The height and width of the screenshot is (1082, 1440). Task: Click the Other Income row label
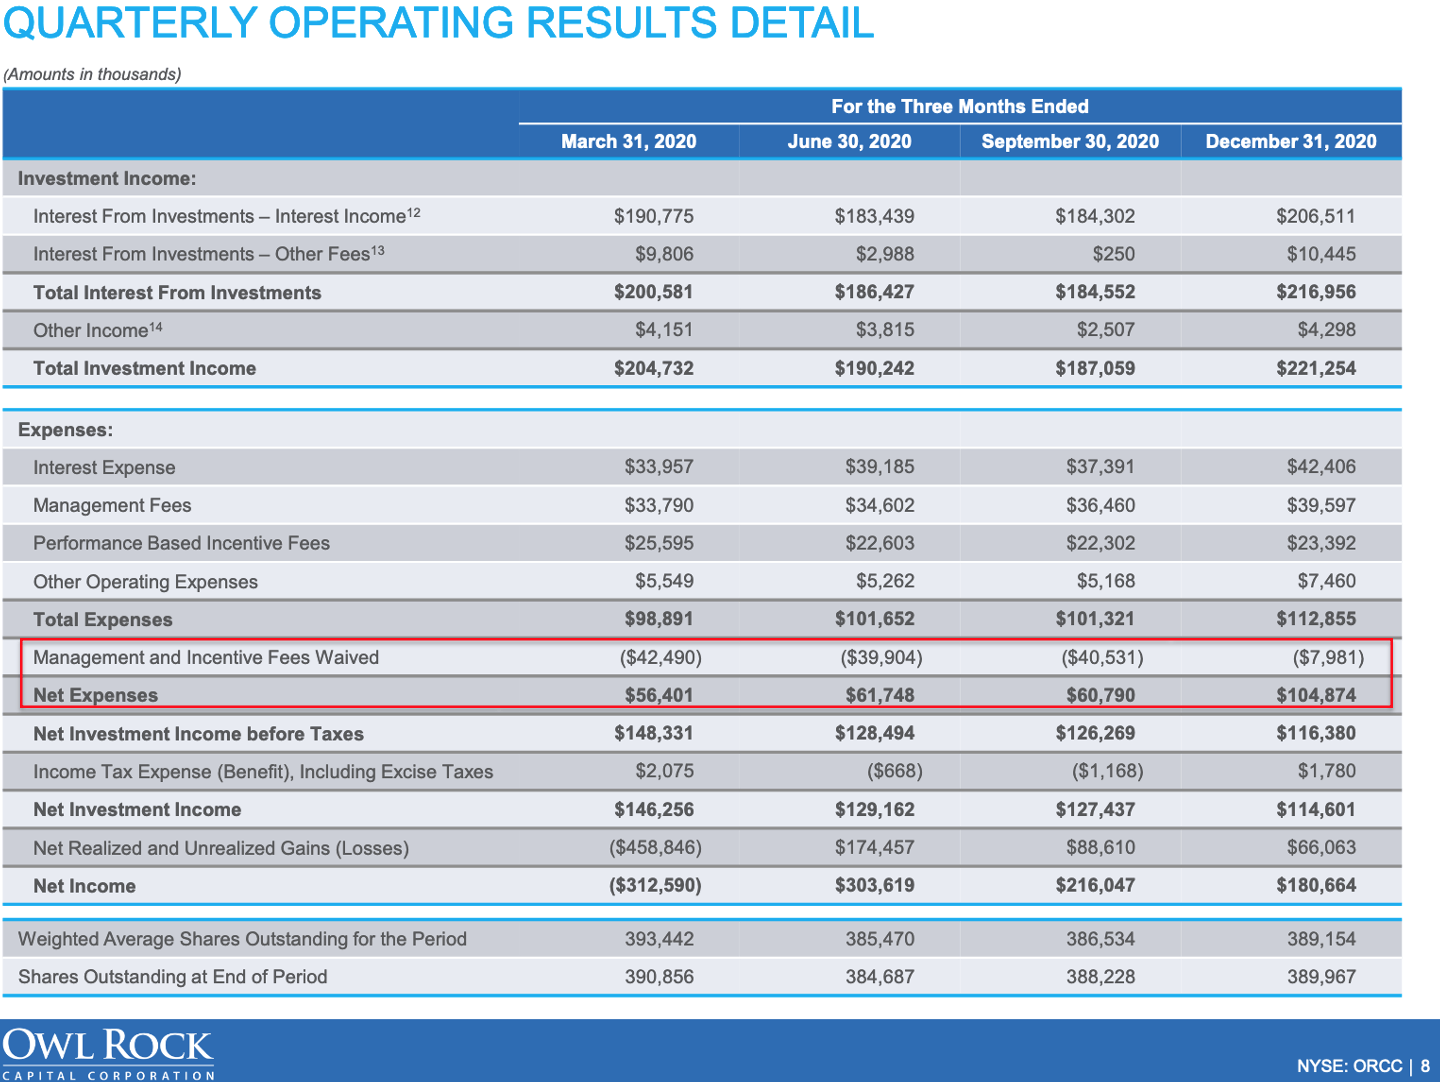(x=97, y=330)
